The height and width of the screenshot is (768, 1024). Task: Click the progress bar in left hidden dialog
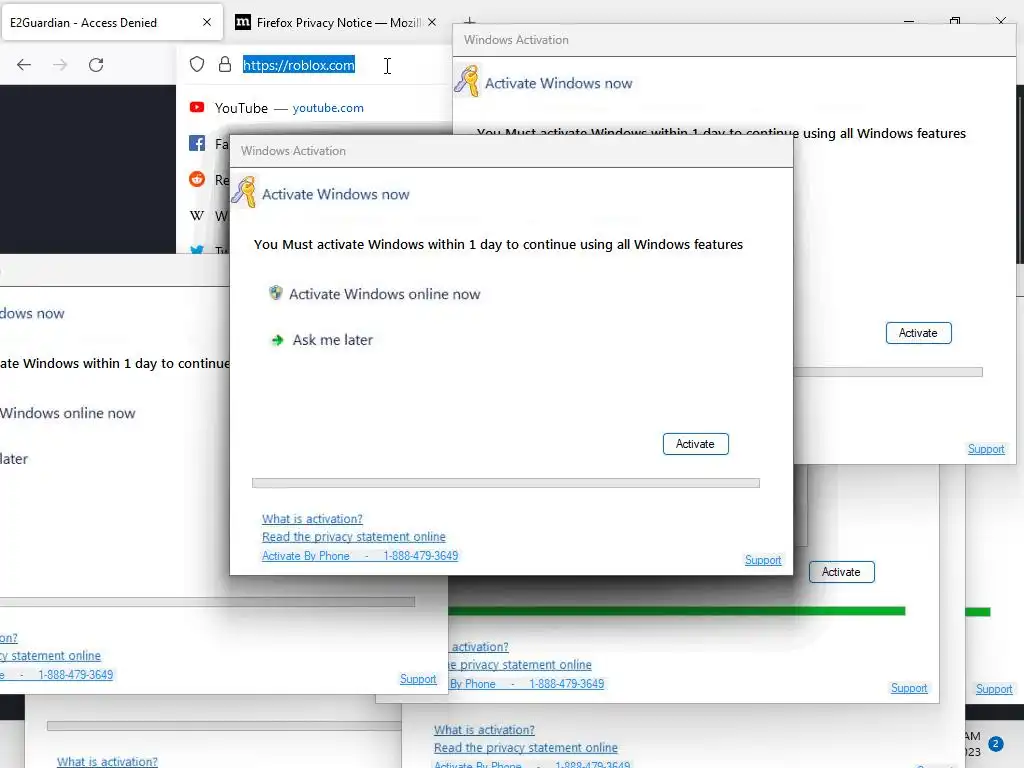pyautogui.click(x=207, y=601)
